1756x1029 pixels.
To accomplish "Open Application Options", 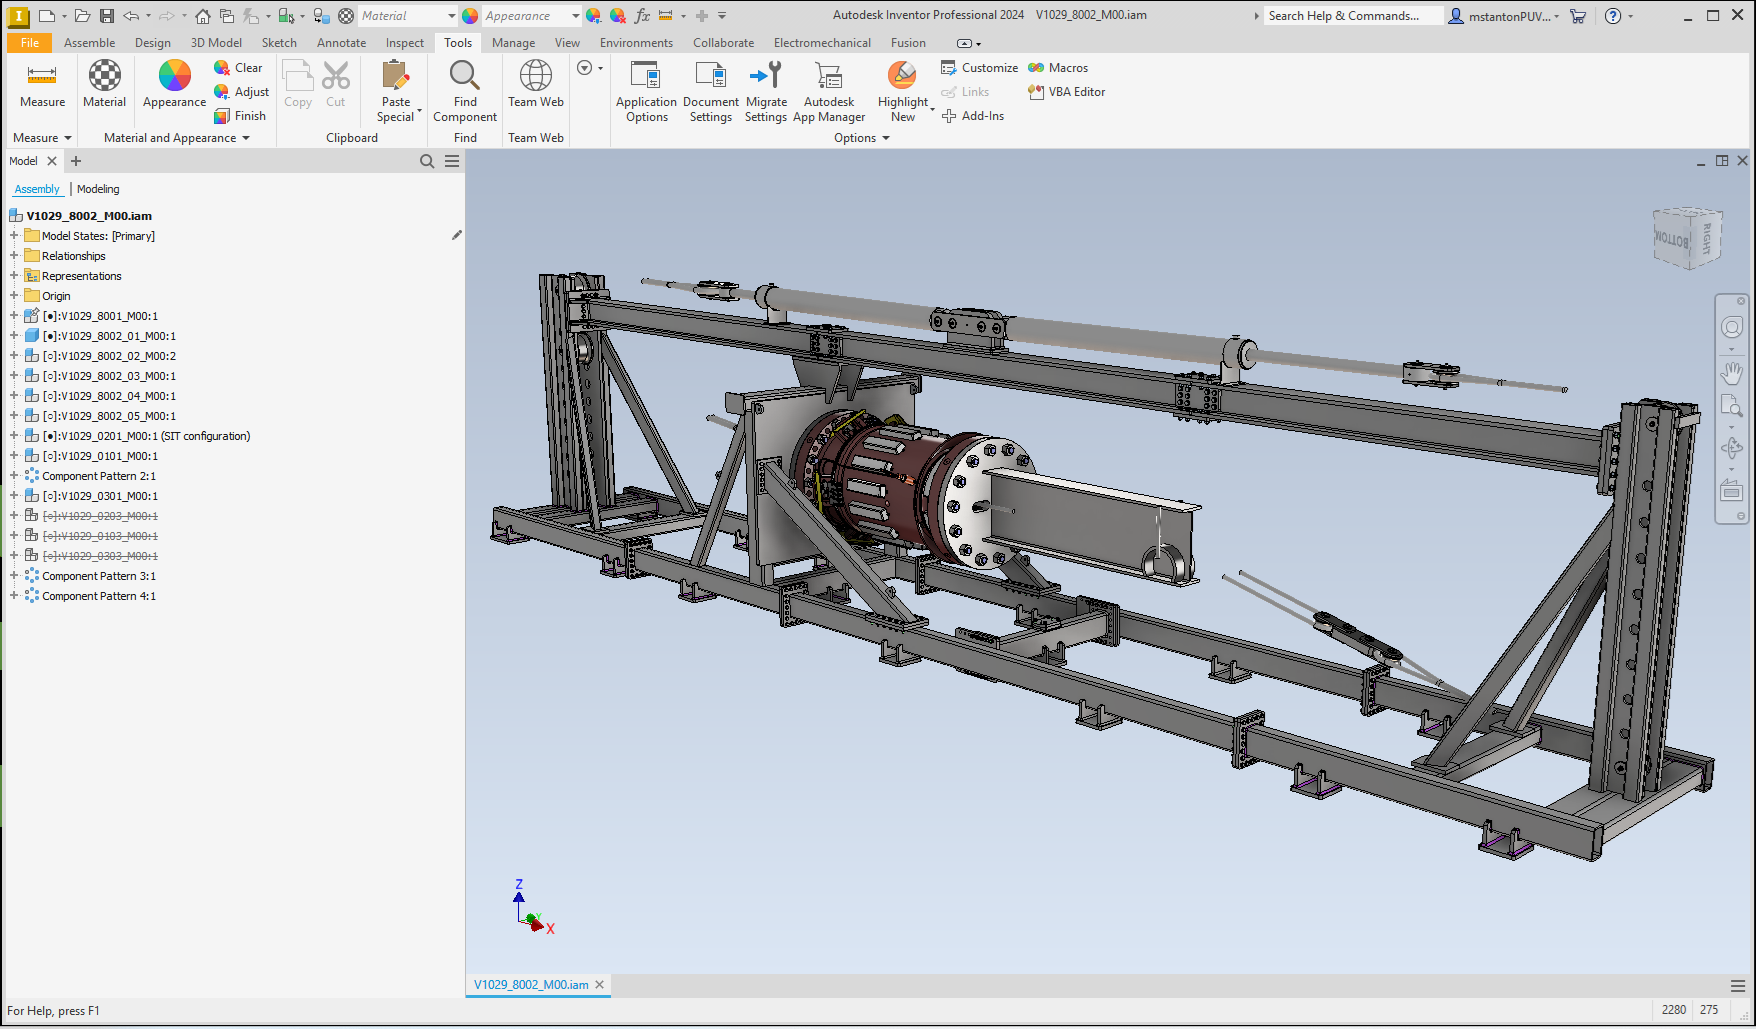I will click(646, 91).
